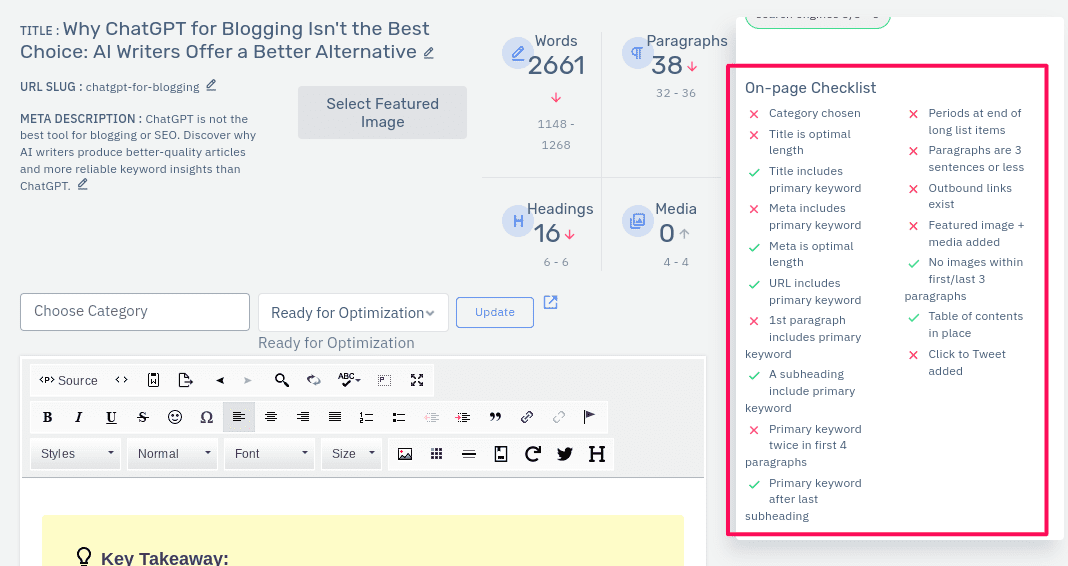Click the 'Category chosen' checklist item

(814, 113)
